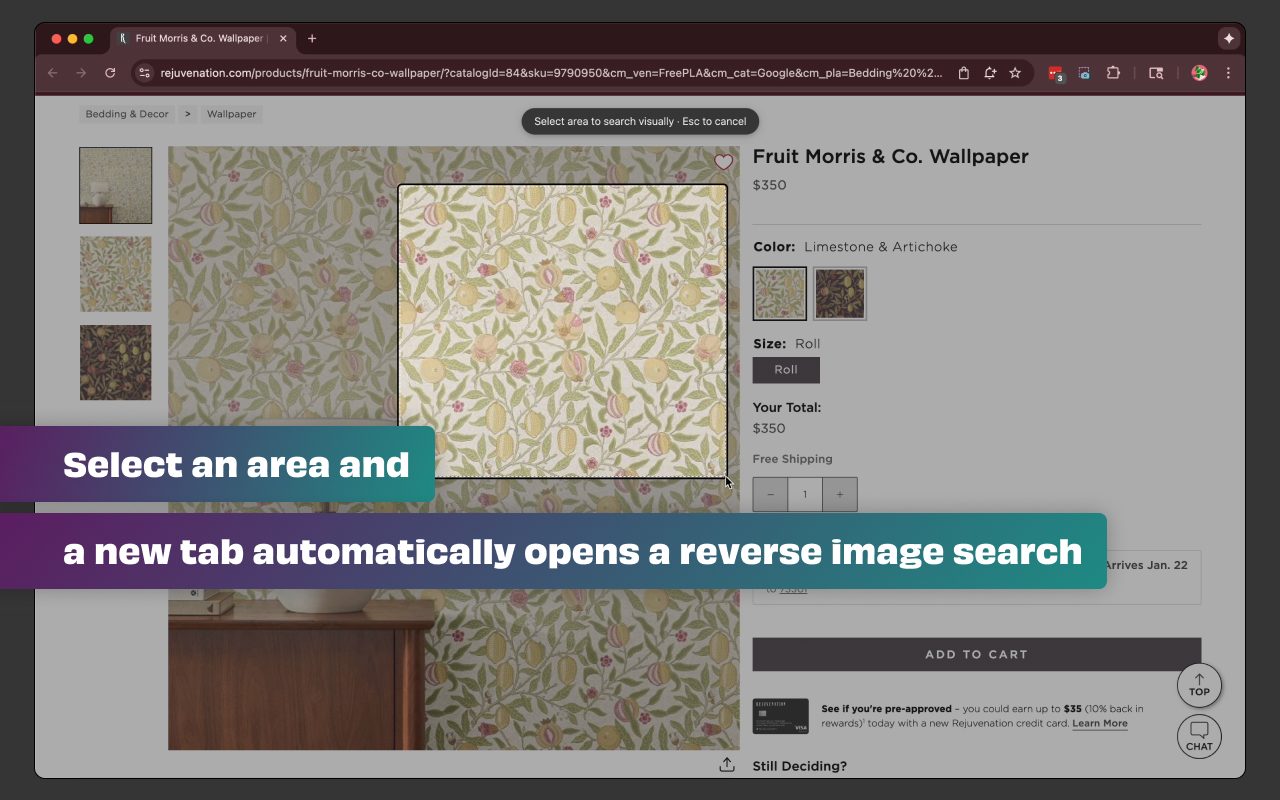Close the Fruit Morris & Co. Wallpaper tab
1280x800 pixels.
pyautogui.click(x=283, y=39)
